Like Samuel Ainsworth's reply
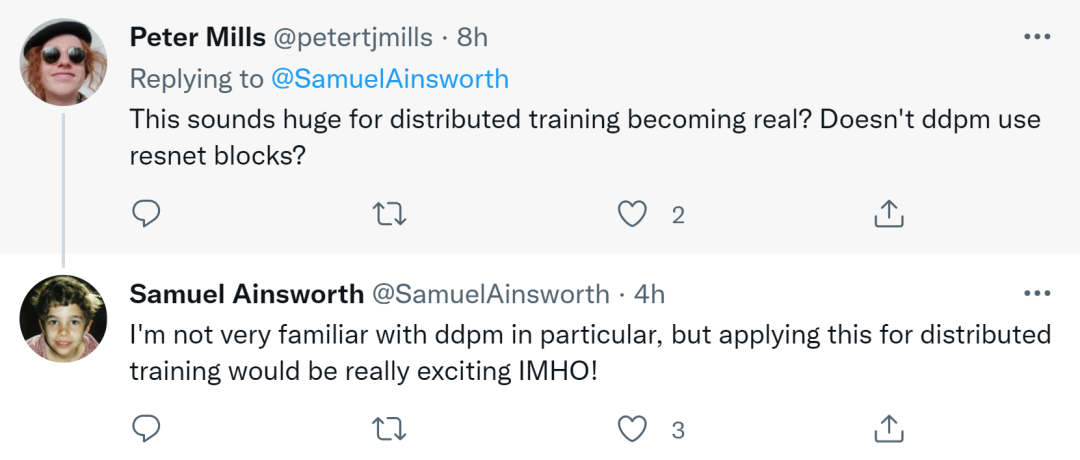 631,429
